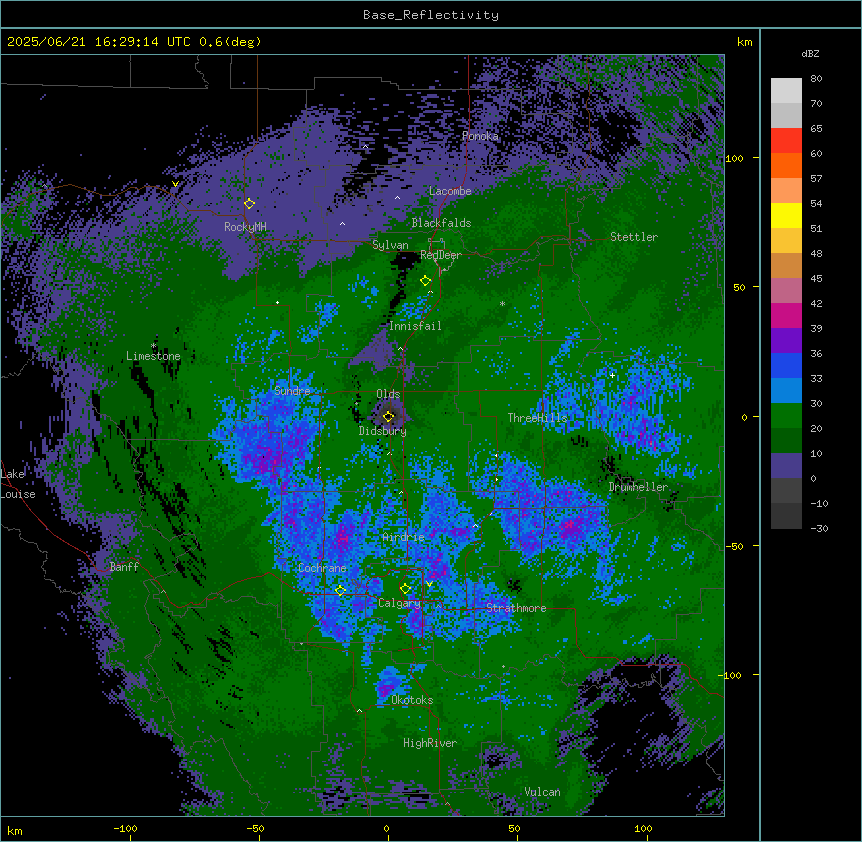This screenshot has height=842, width=862.
Task: Click the Calgary city label
Action: tap(399, 603)
